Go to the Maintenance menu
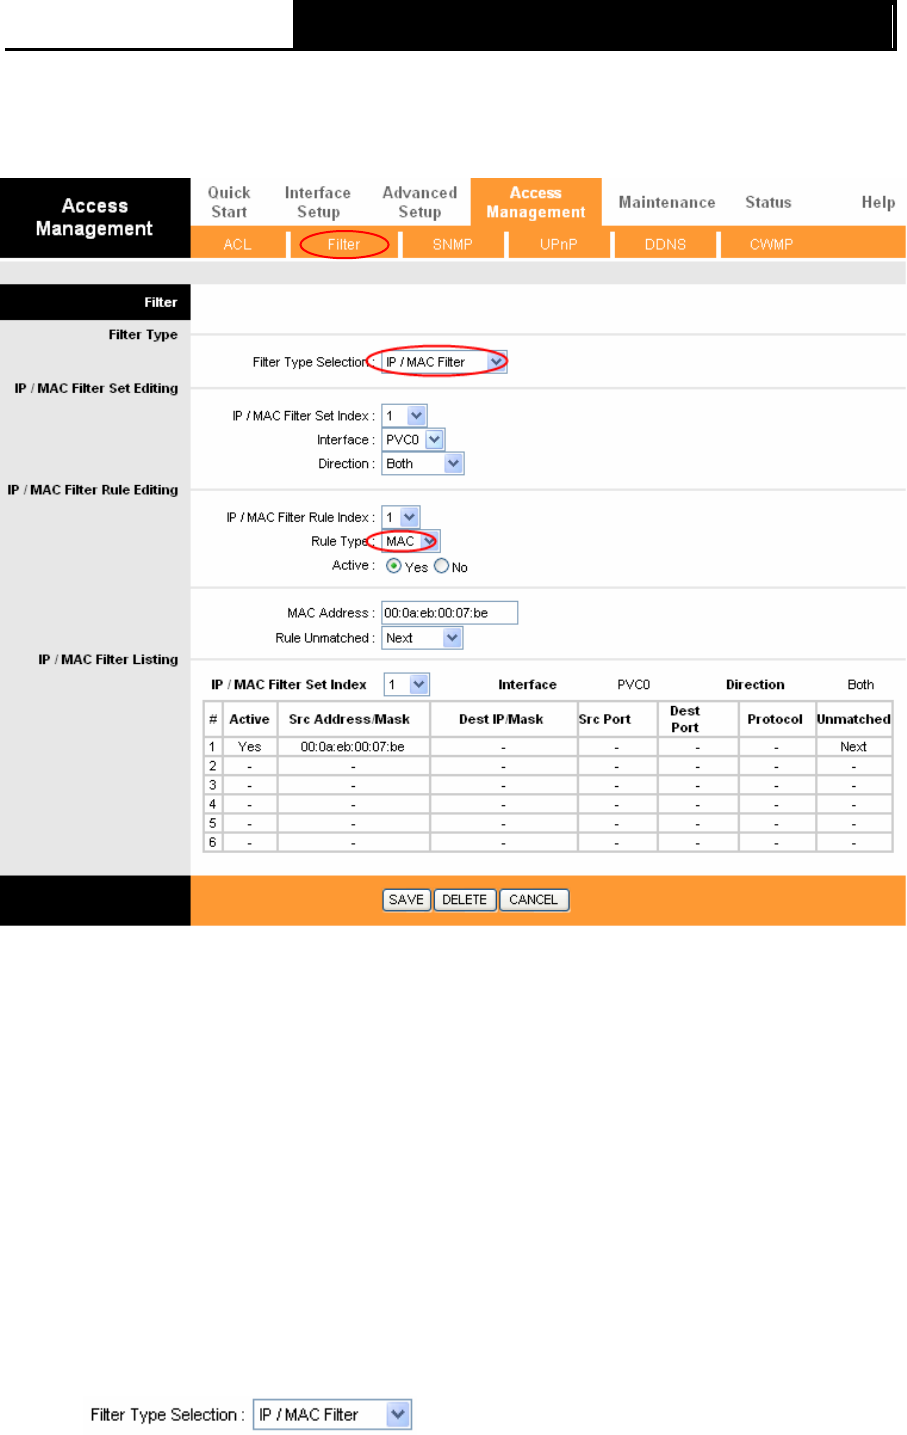 coord(667,202)
